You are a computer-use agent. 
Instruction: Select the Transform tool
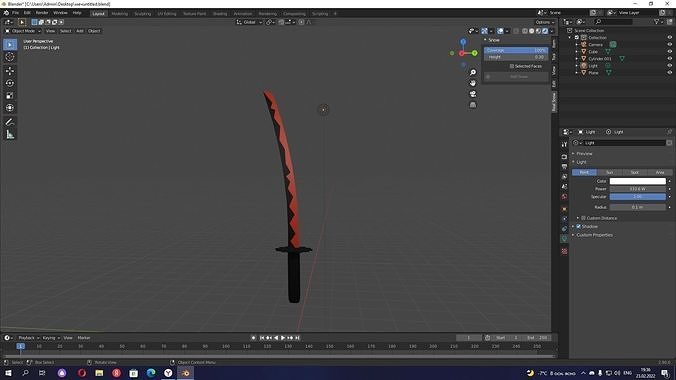click(x=10, y=108)
